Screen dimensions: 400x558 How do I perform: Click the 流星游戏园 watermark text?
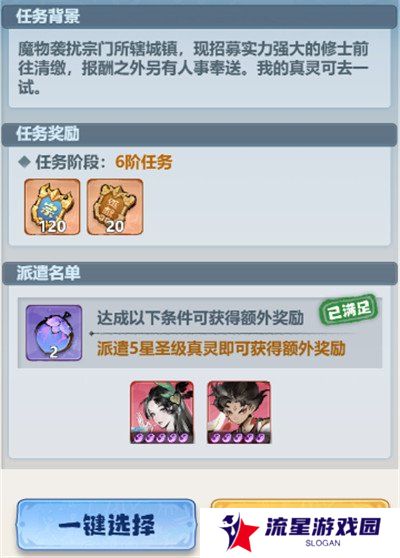pyautogui.click(x=323, y=526)
